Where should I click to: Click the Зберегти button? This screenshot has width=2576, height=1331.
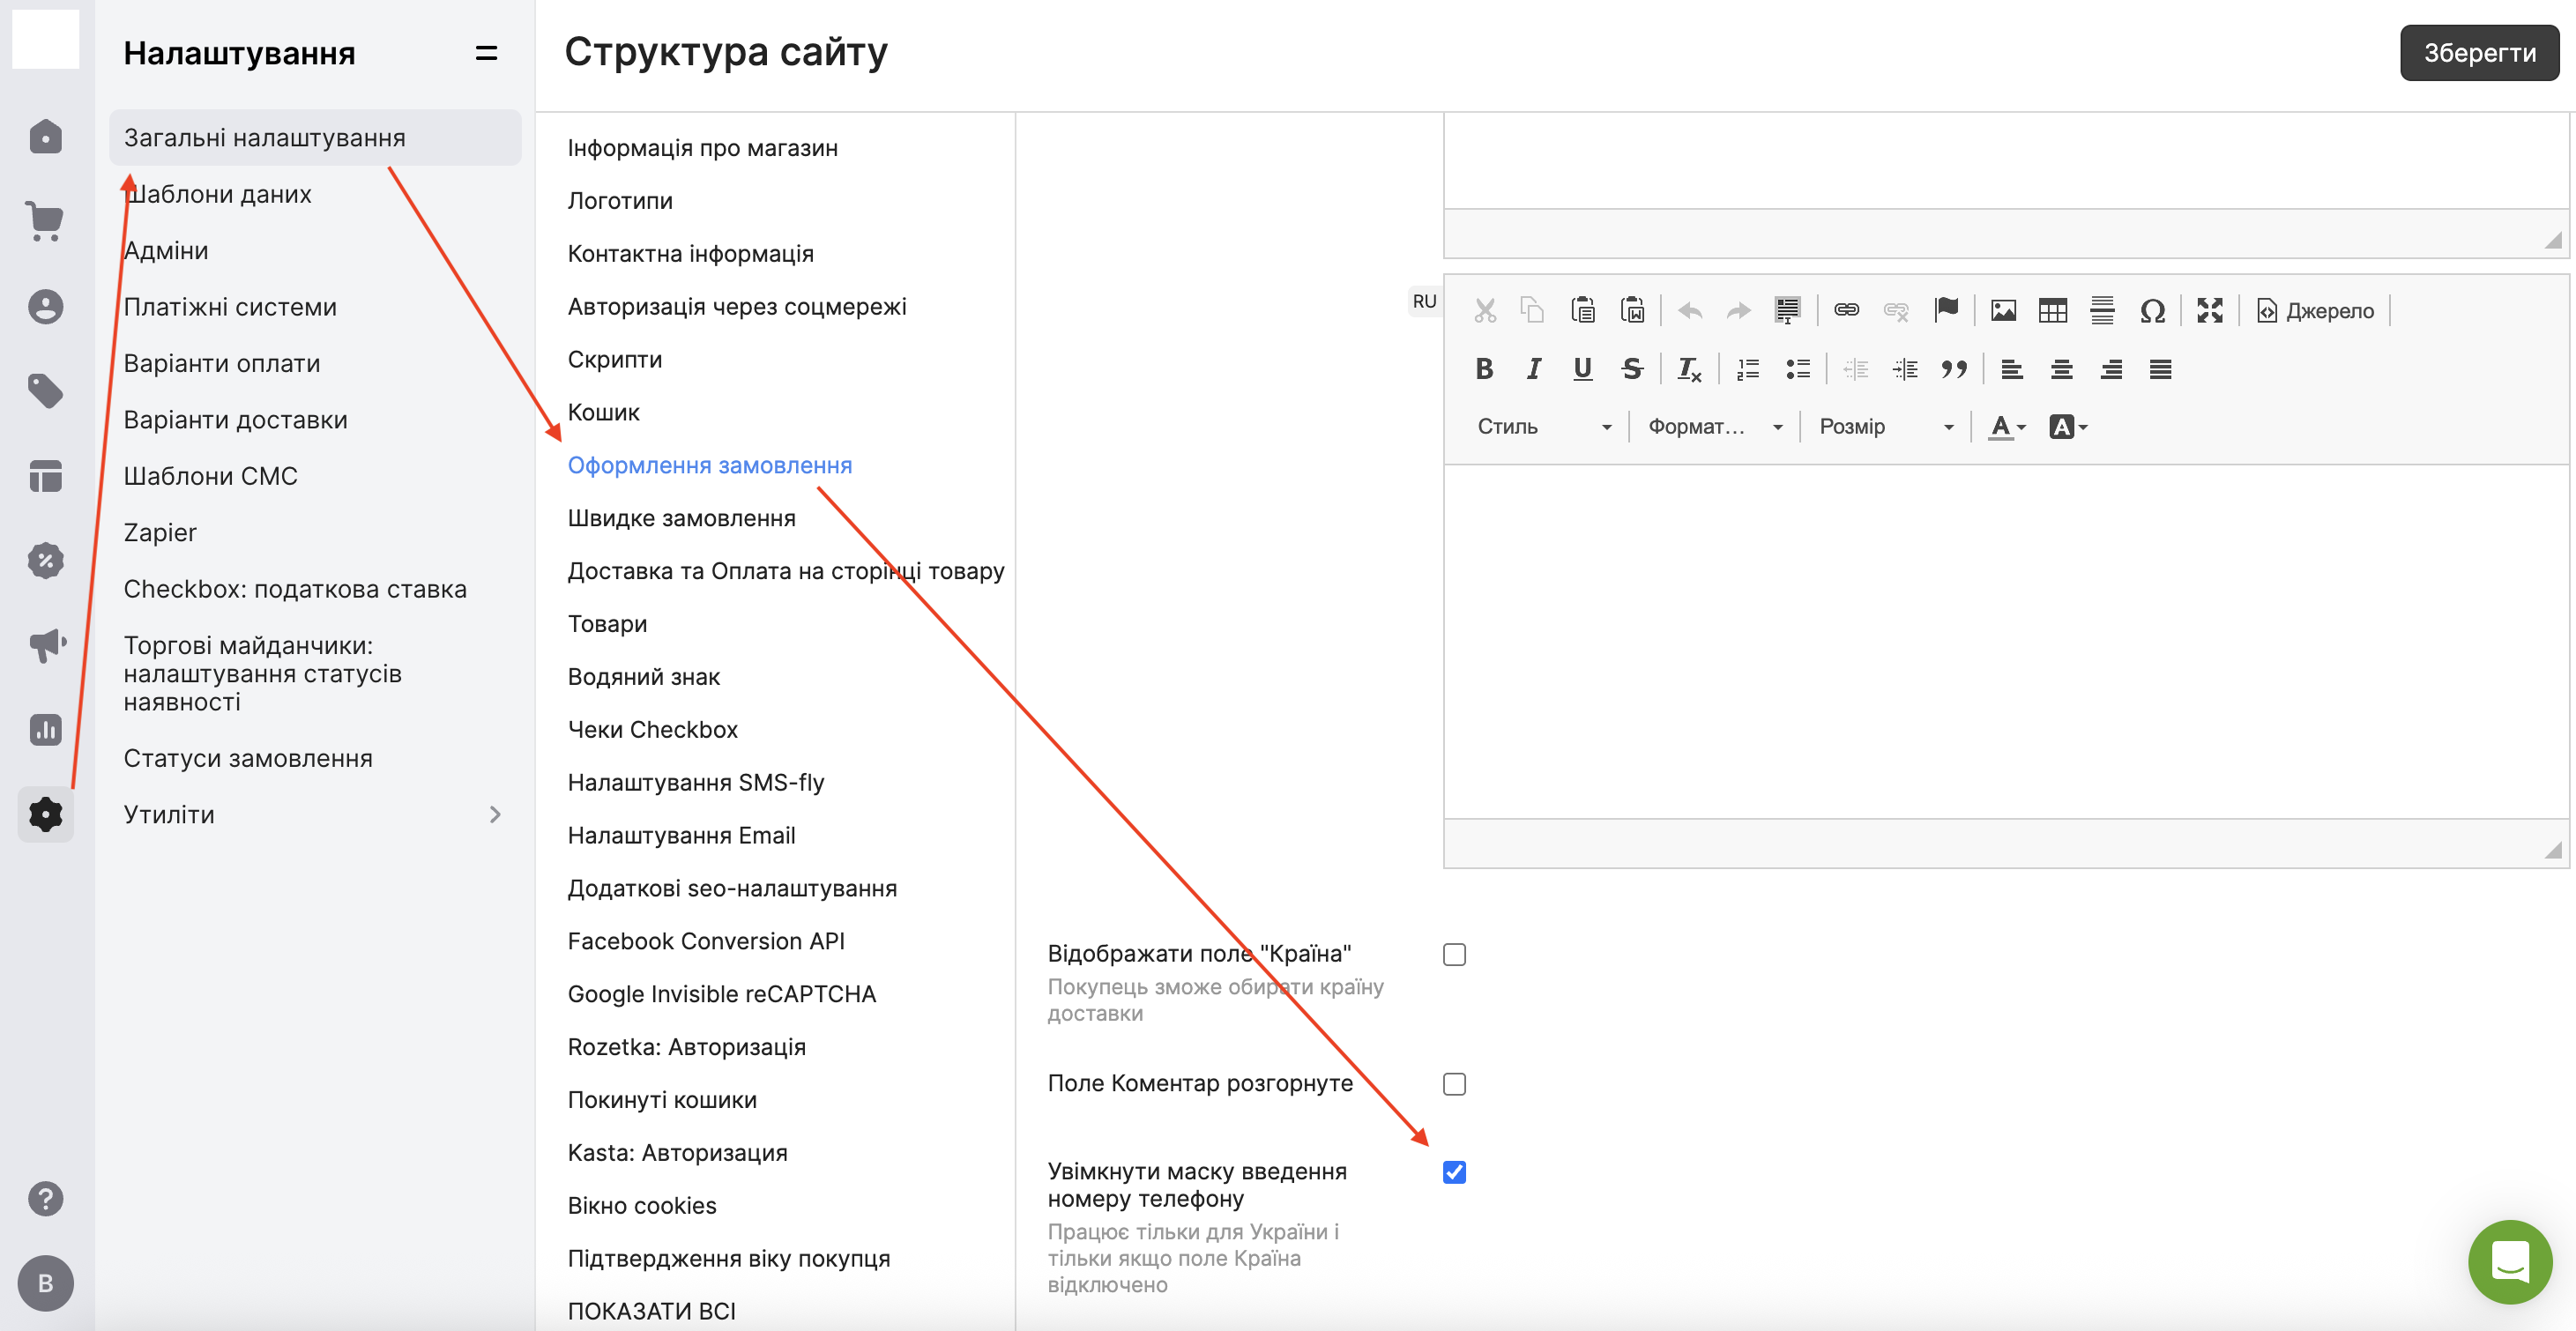tap(2478, 53)
